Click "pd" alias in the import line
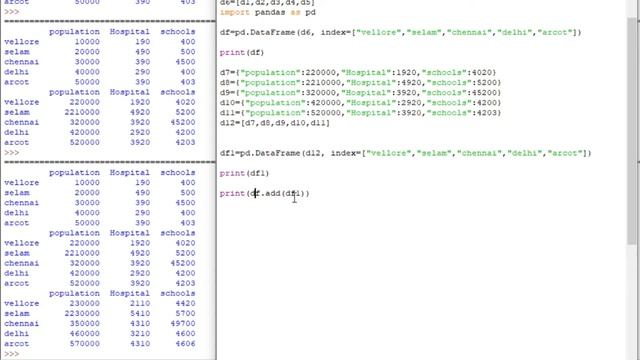640x360 pixels. pos(310,12)
